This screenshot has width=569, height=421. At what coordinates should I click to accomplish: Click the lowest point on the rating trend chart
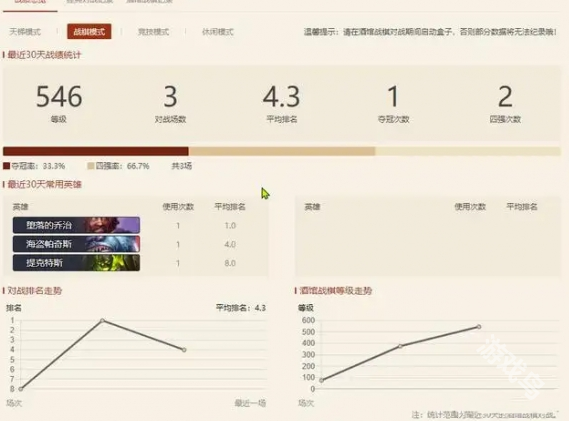[x=322, y=380]
